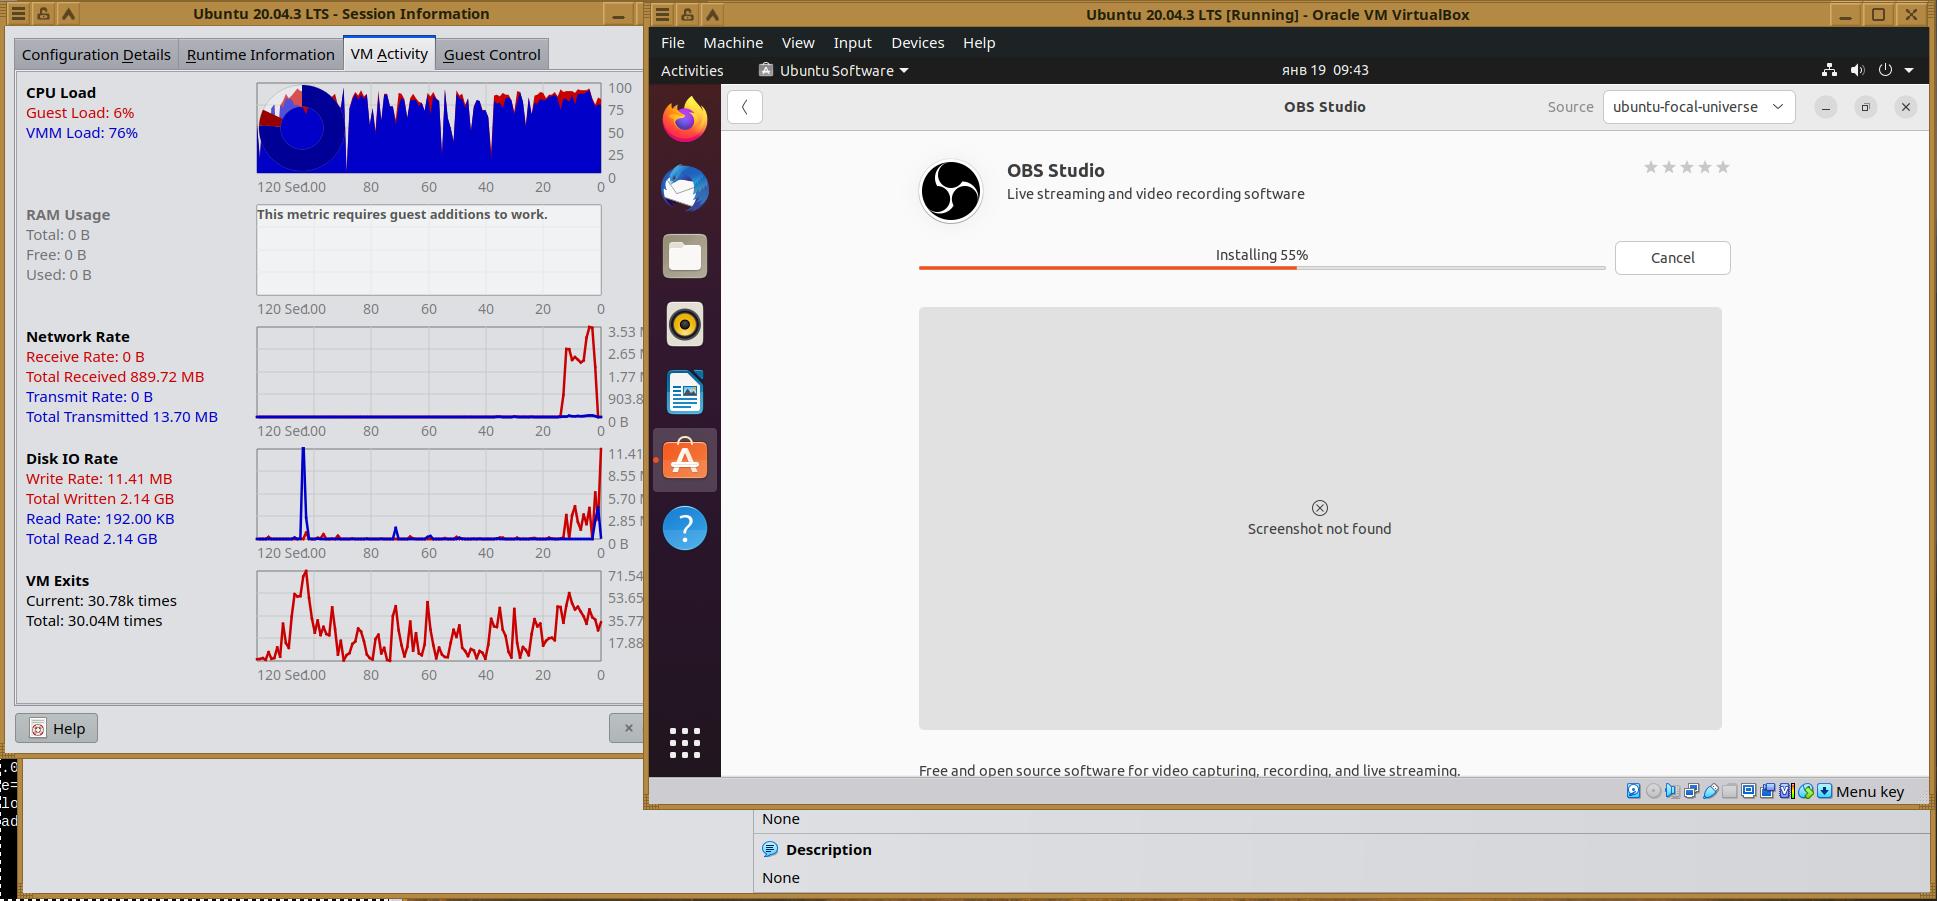Open the Ubuntu Software app menu

[834, 70]
